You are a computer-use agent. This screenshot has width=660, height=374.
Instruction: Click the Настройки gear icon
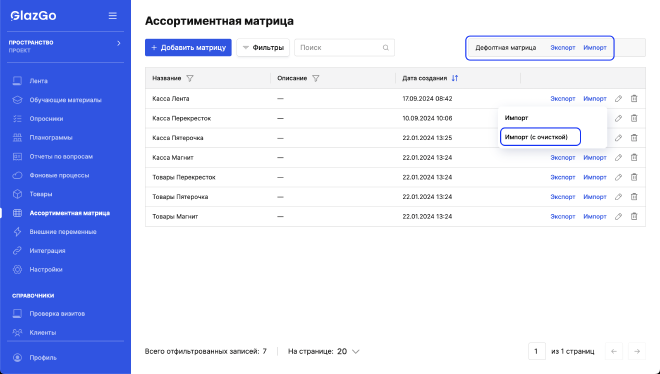pyautogui.click(x=17, y=269)
